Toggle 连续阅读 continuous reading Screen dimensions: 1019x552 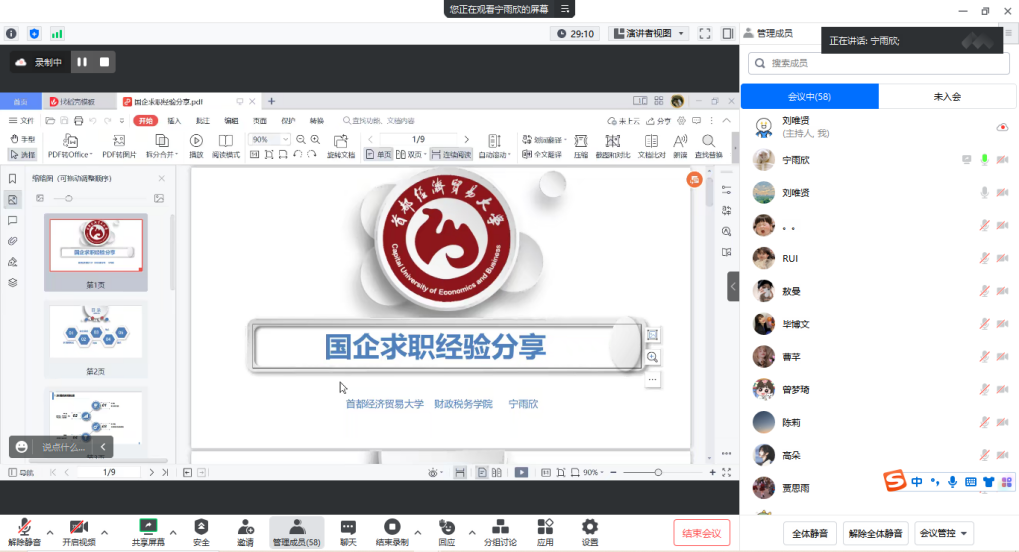pos(451,155)
